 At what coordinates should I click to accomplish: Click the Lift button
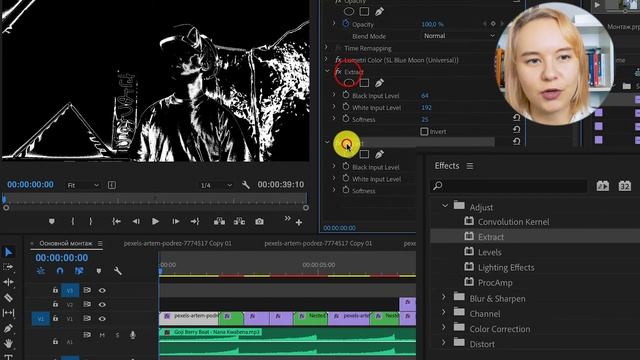point(219,221)
